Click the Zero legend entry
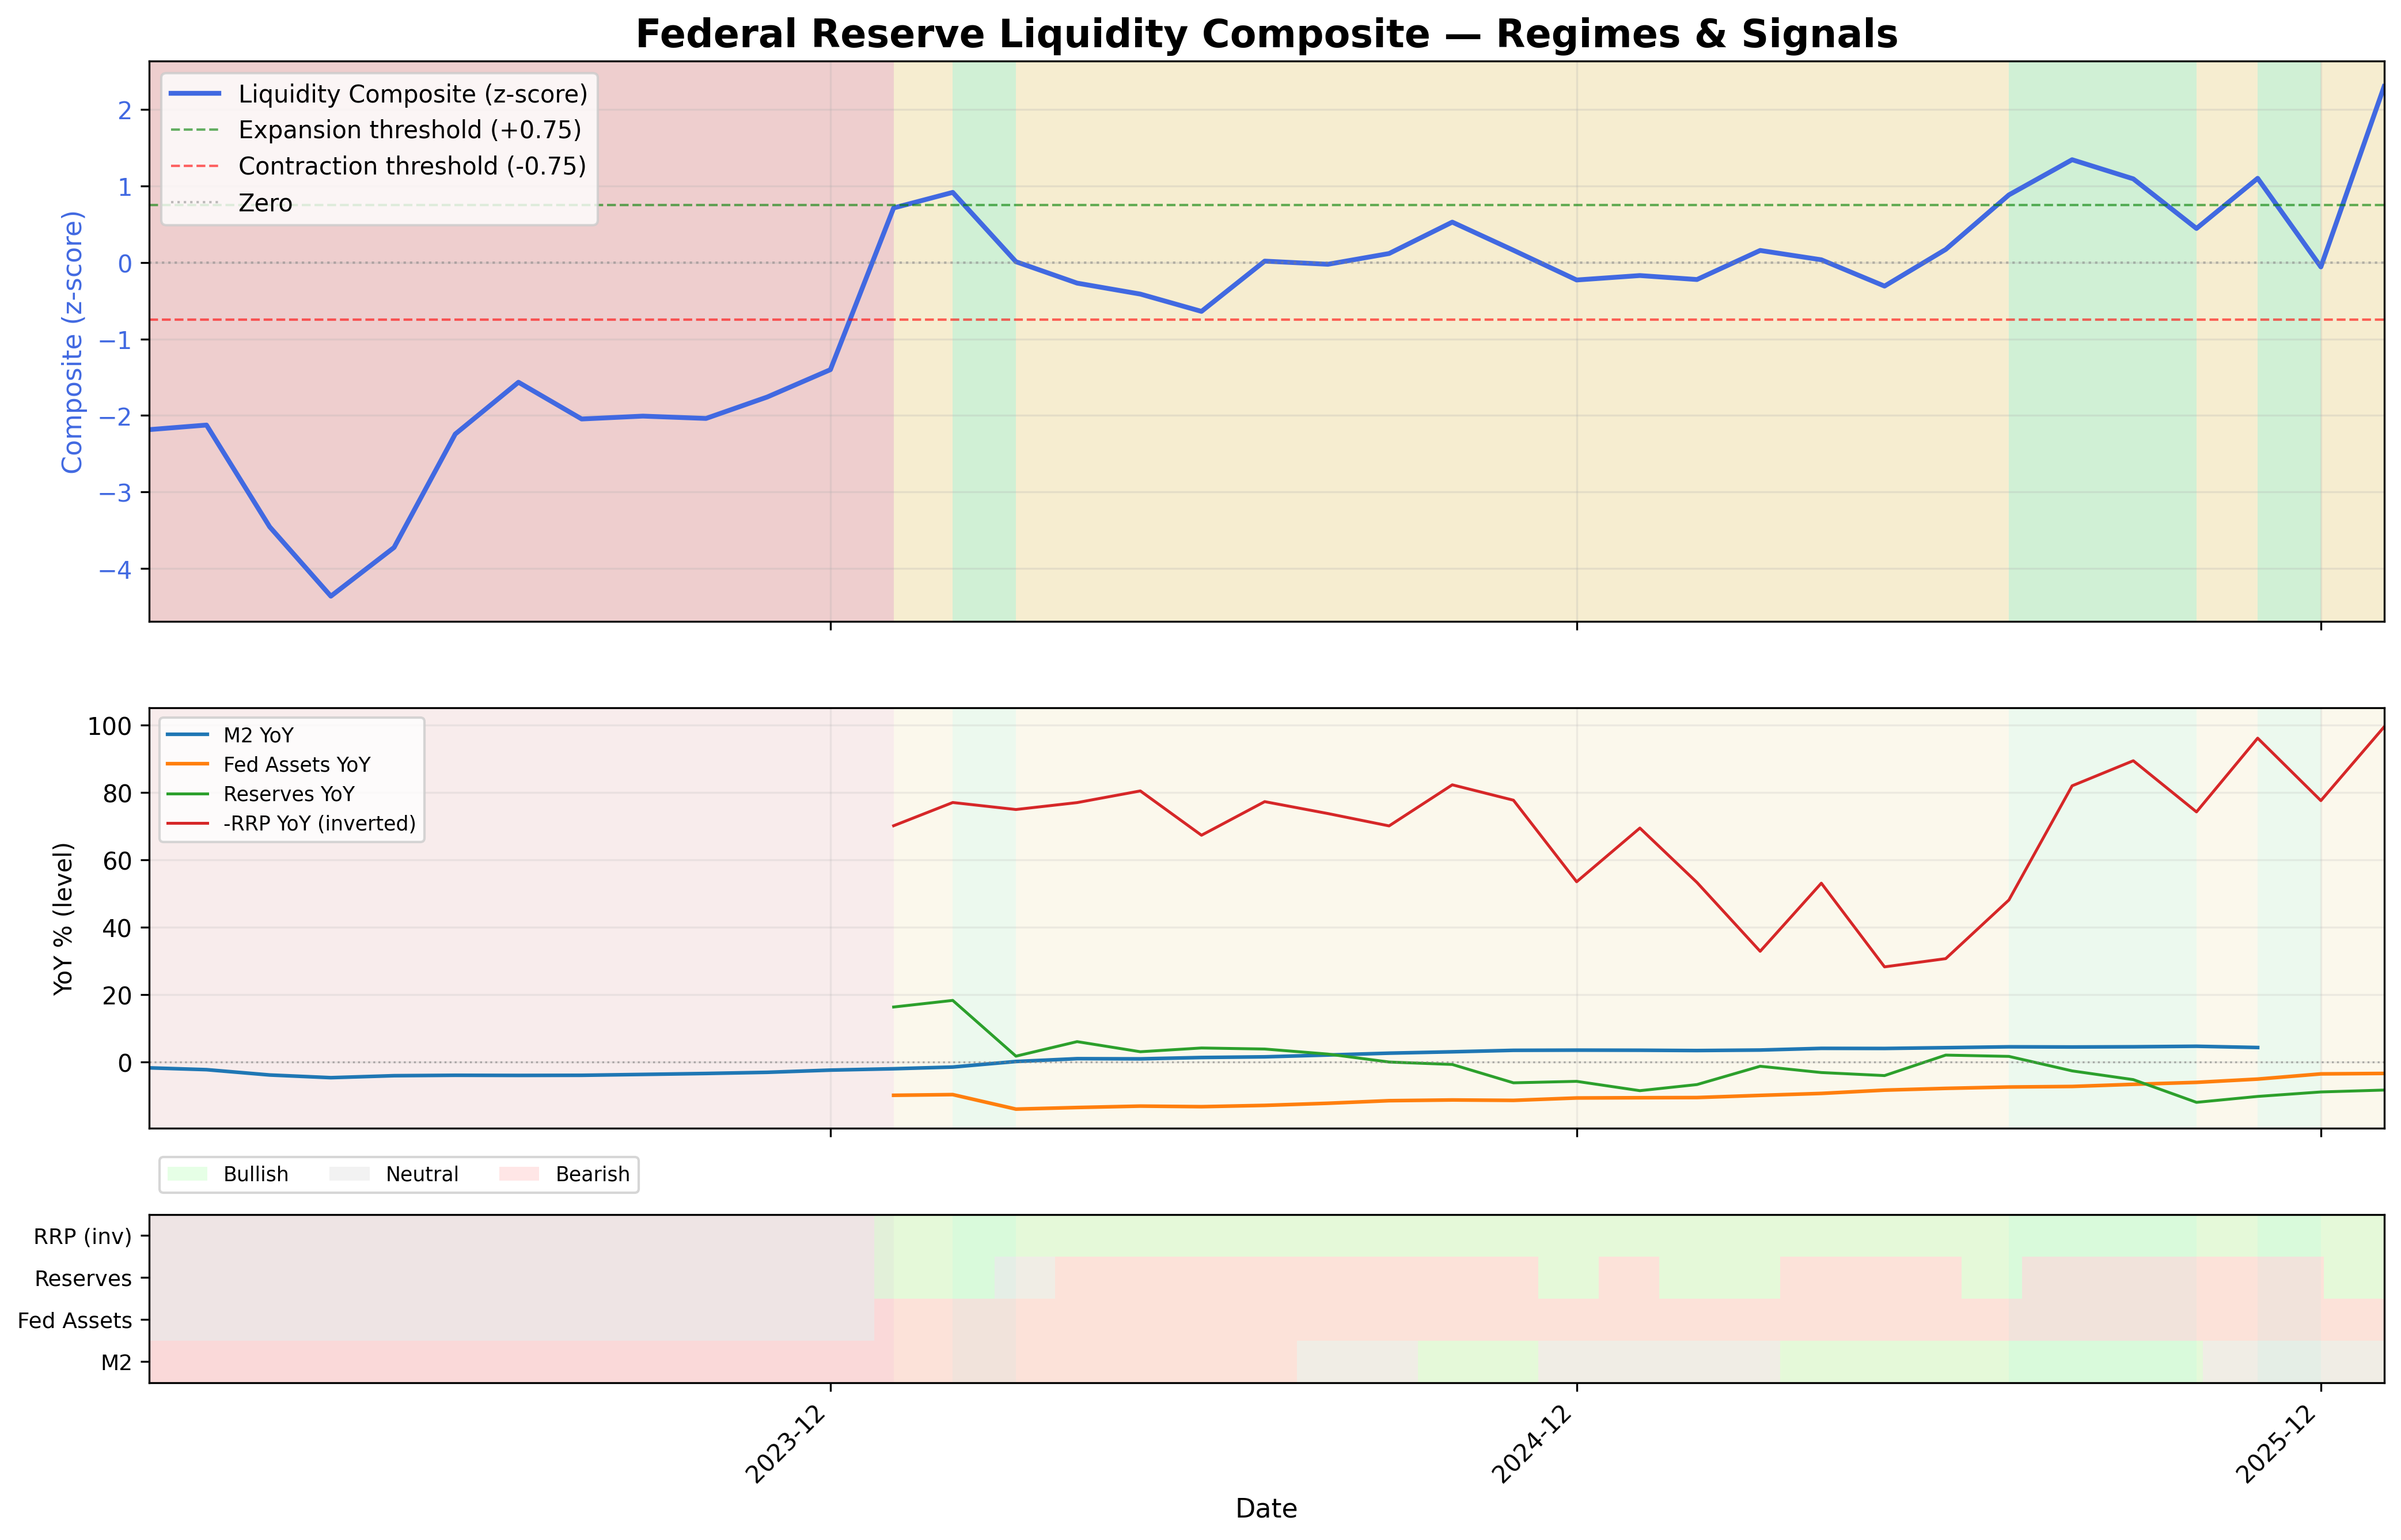This screenshot has width=2401, height=1540. [265, 203]
